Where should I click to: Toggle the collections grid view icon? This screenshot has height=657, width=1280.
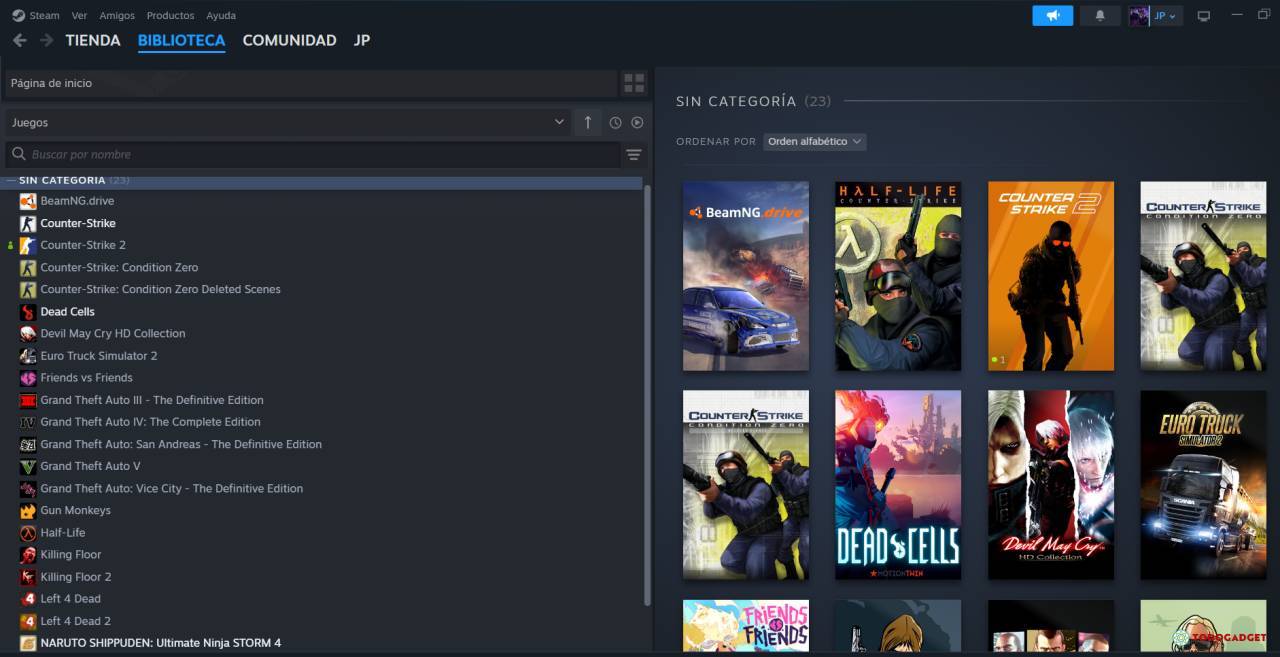click(x=634, y=83)
